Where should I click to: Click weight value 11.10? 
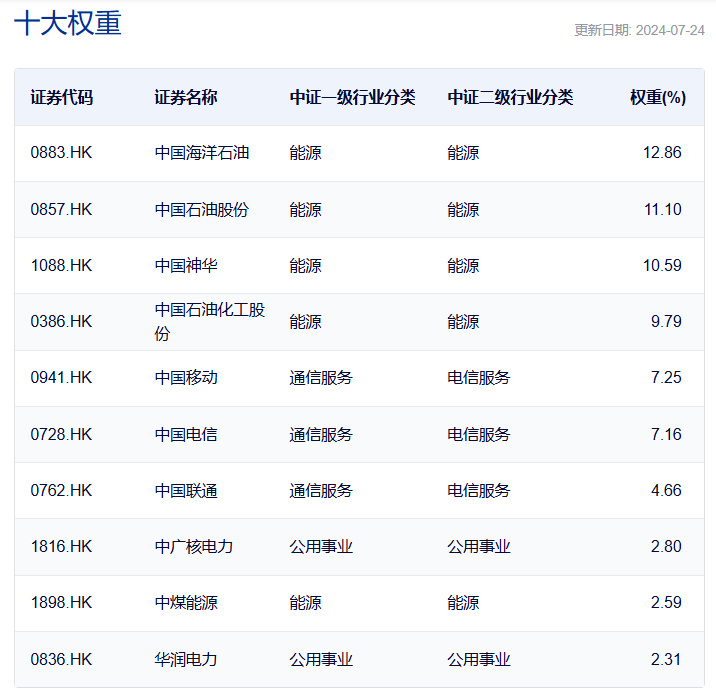[x=663, y=210]
